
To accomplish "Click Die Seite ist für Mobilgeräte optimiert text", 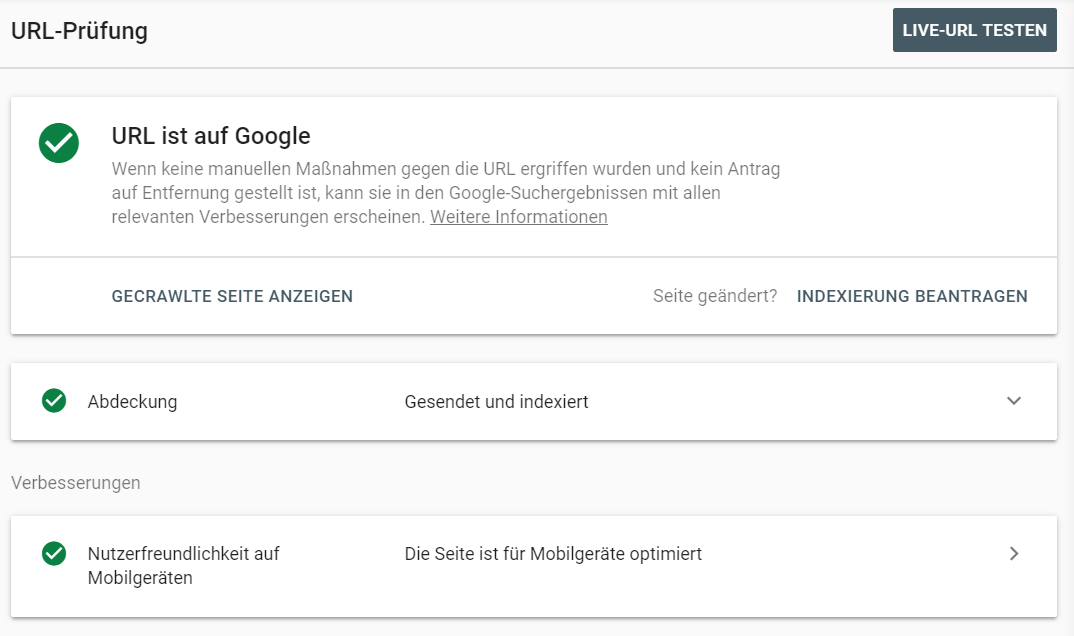I will coord(553,553).
